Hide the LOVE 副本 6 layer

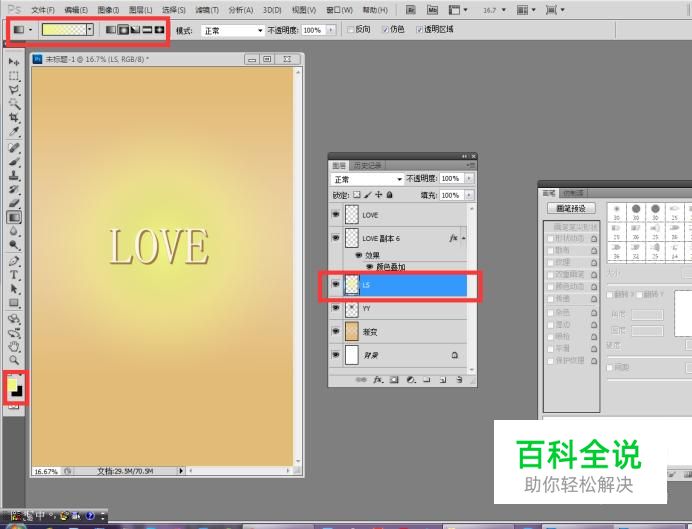pos(335,238)
